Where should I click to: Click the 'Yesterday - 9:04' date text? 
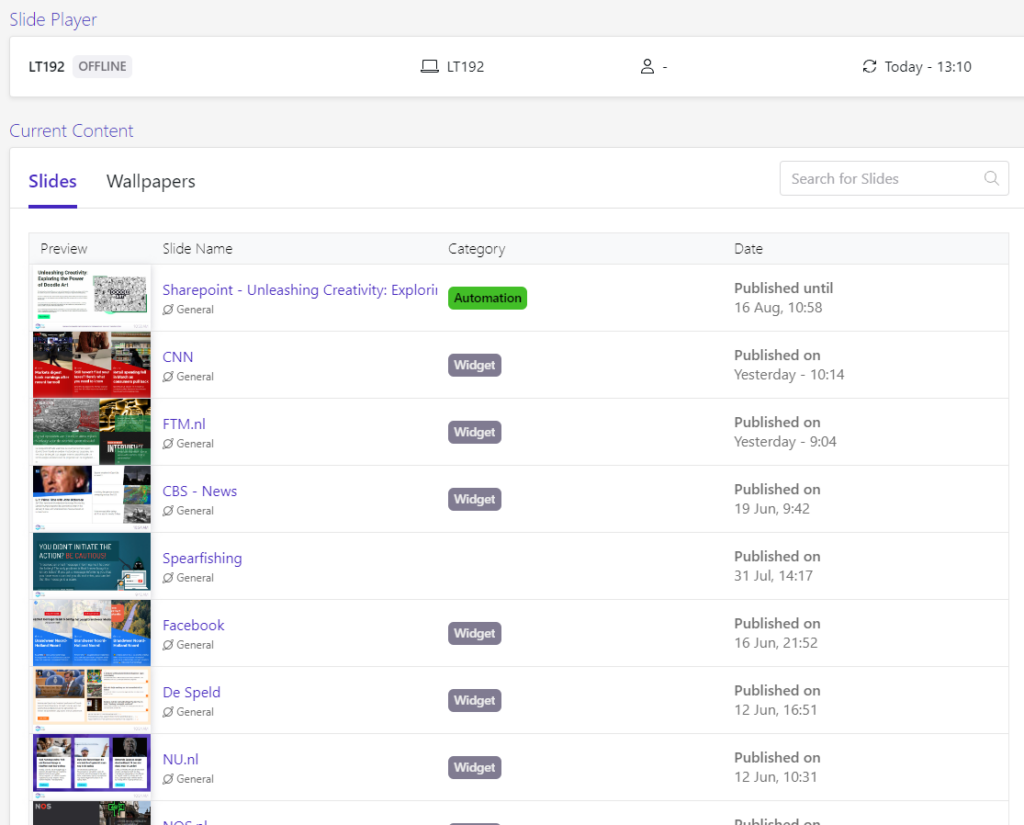(785, 442)
